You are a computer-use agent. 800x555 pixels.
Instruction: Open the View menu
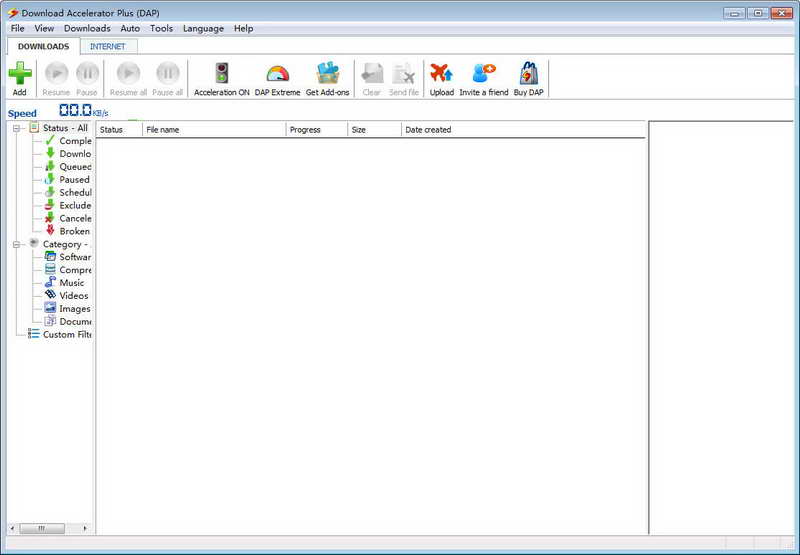[44, 29]
